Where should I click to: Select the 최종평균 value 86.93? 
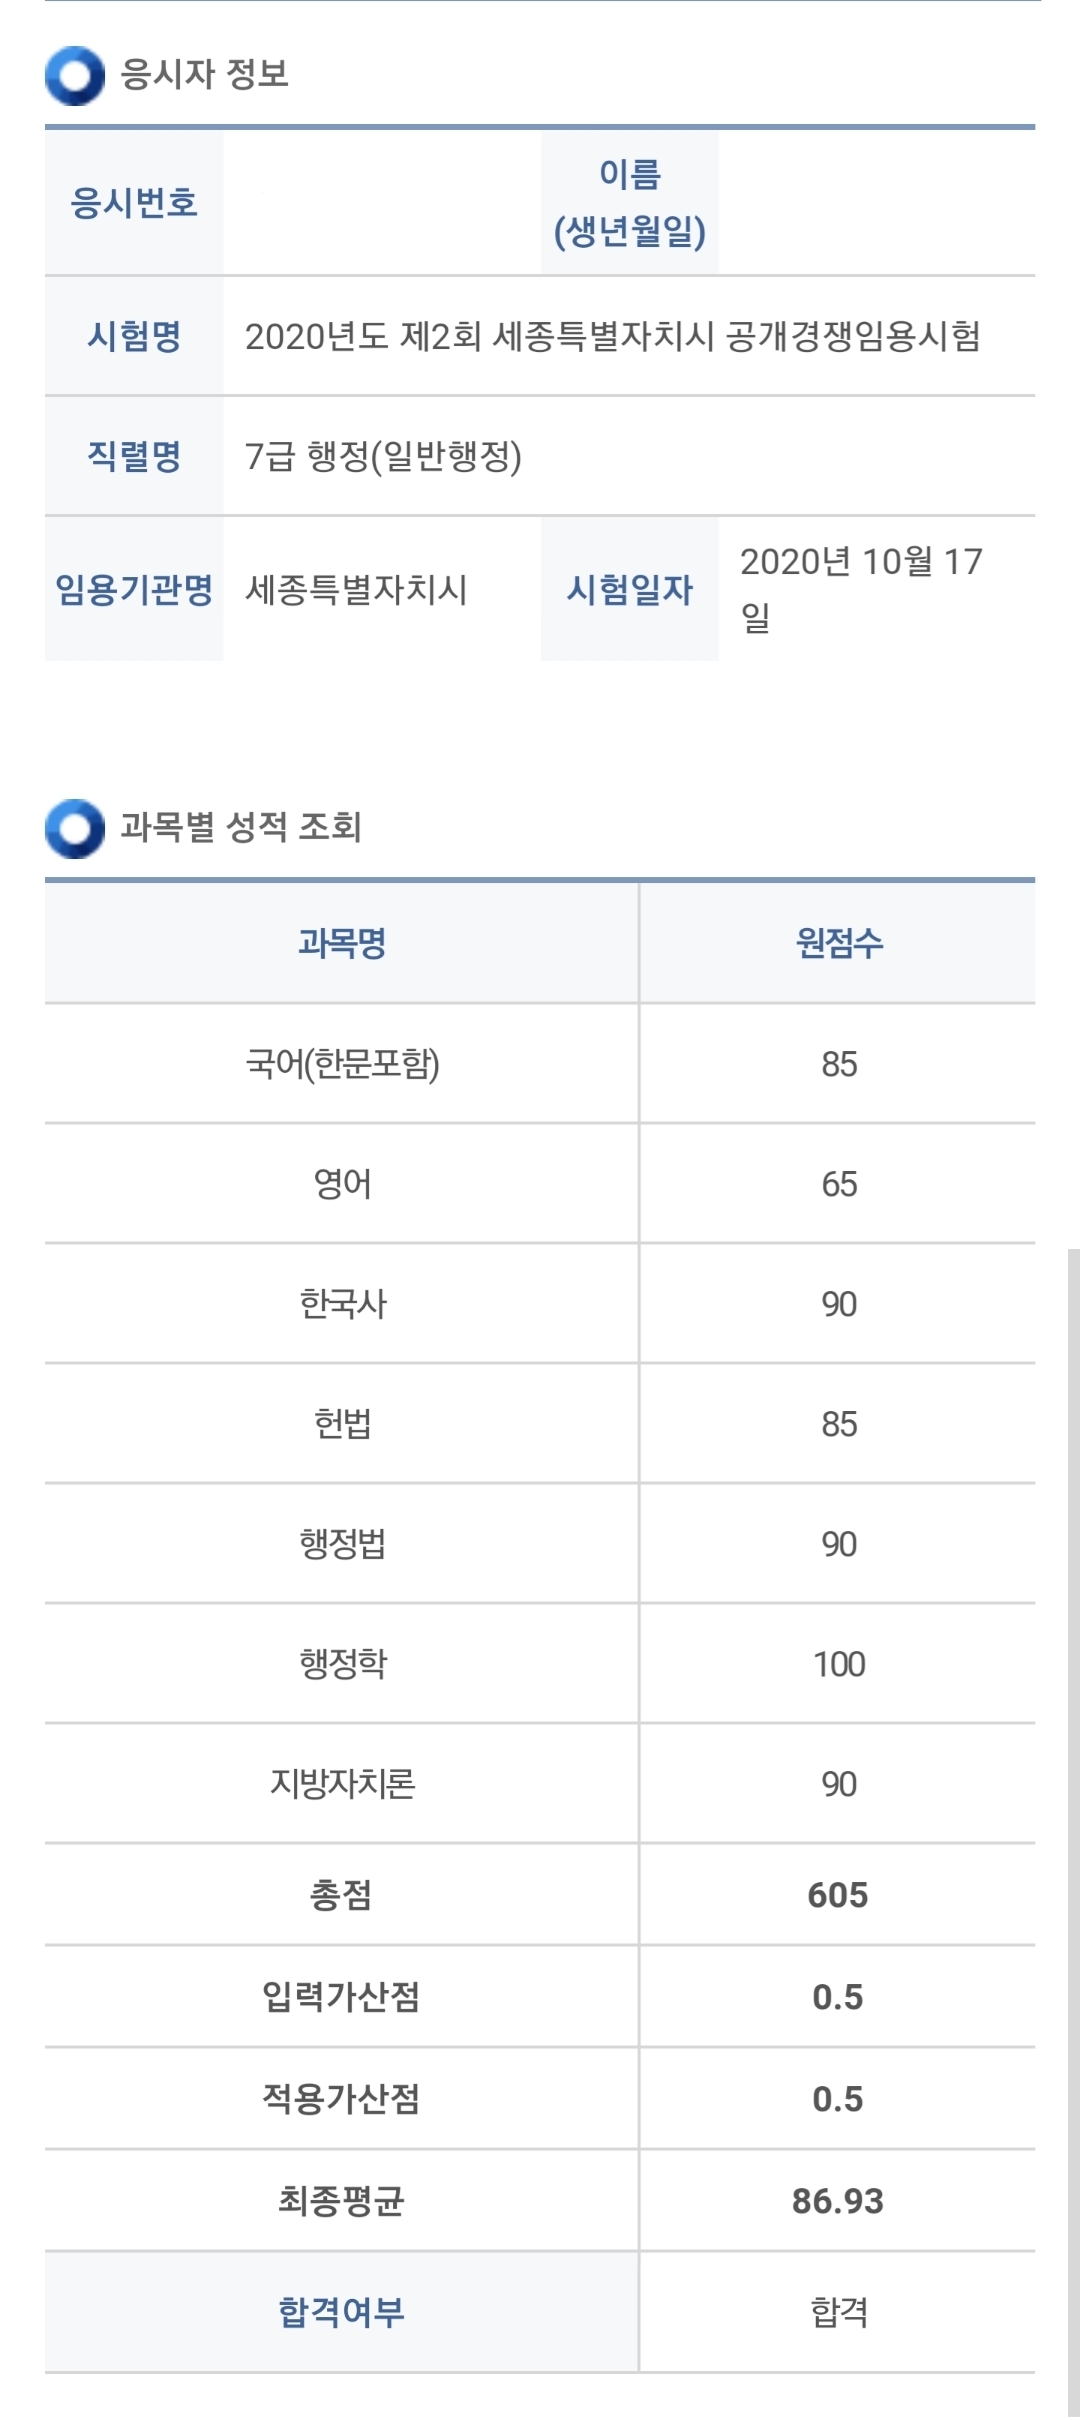(838, 2201)
